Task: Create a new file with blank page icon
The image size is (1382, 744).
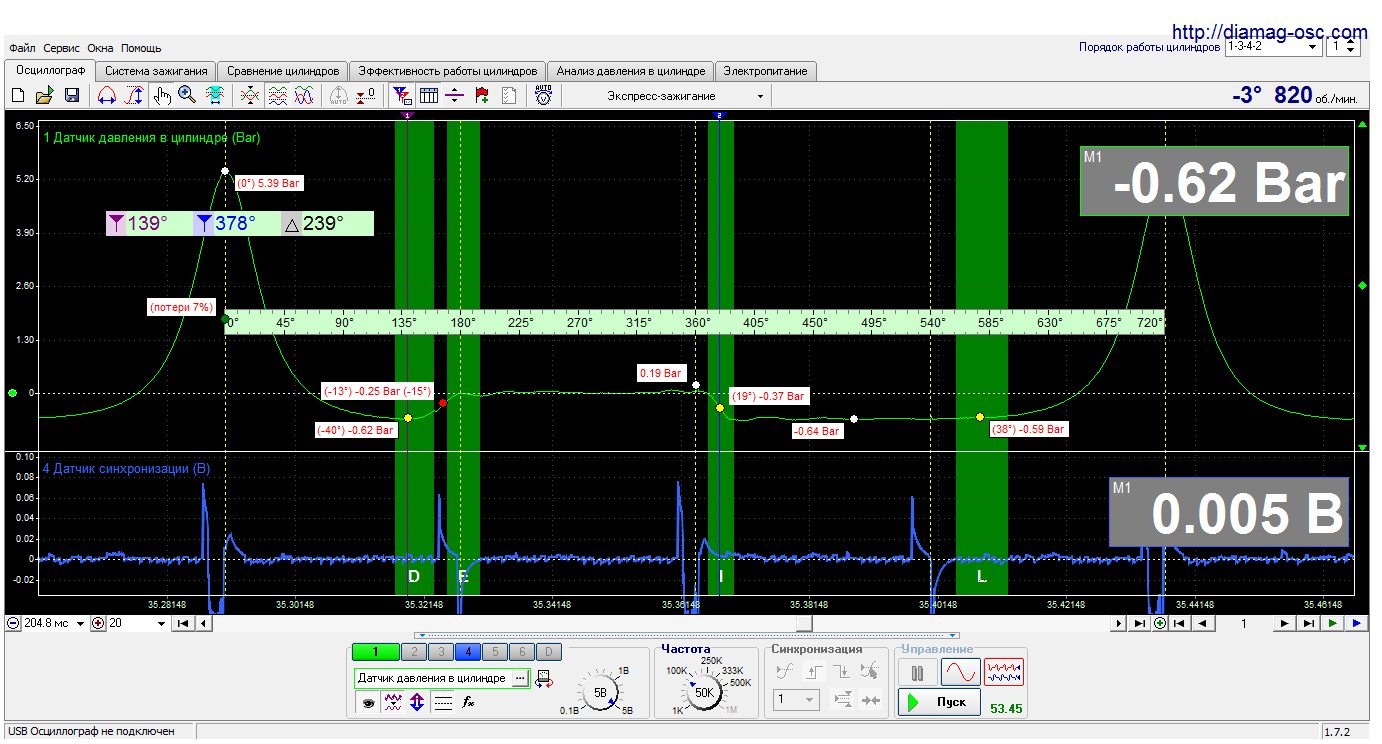Action: (18, 96)
